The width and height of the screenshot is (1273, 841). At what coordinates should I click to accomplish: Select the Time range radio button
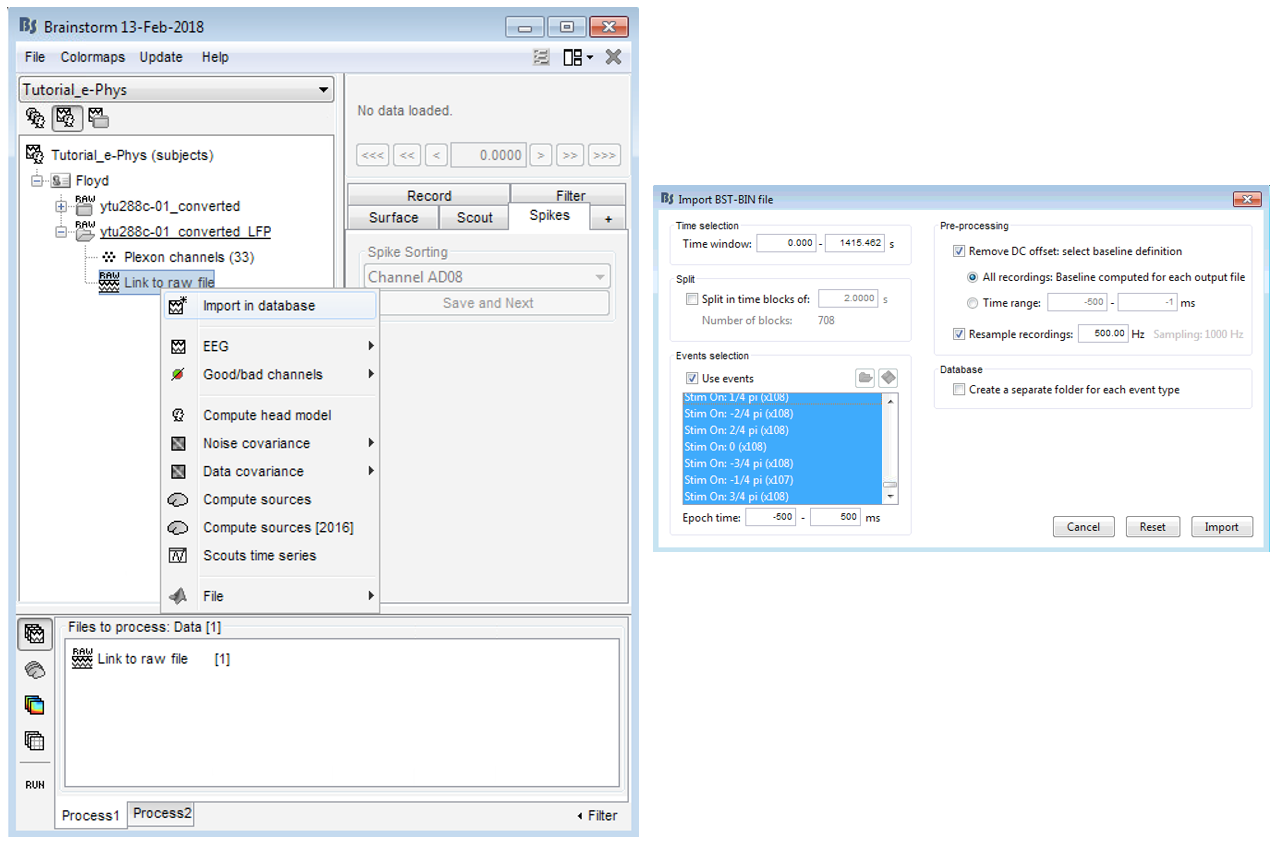(973, 303)
